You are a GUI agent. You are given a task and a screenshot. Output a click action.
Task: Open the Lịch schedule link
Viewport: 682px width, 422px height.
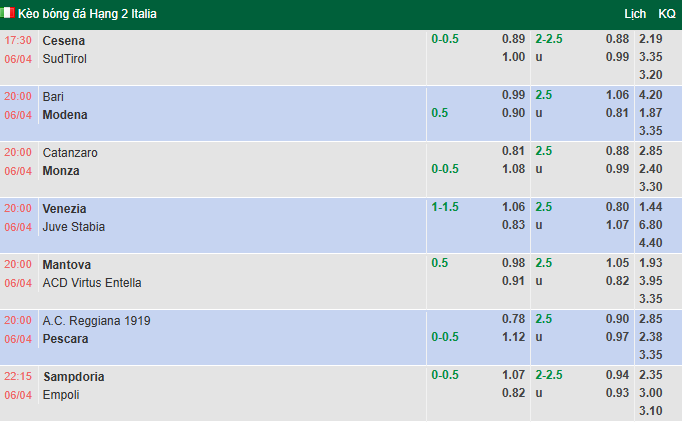pyautogui.click(x=634, y=14)
